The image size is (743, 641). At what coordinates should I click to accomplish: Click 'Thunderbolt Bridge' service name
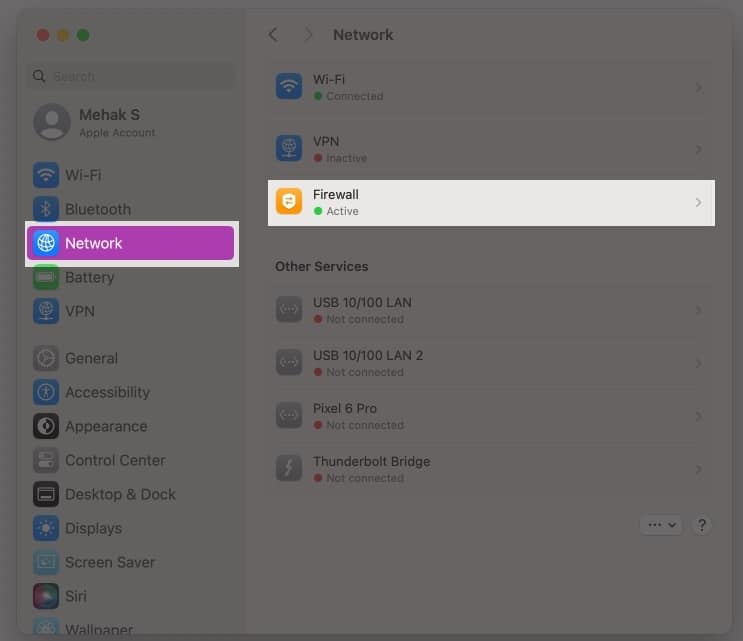click(372, 461)
